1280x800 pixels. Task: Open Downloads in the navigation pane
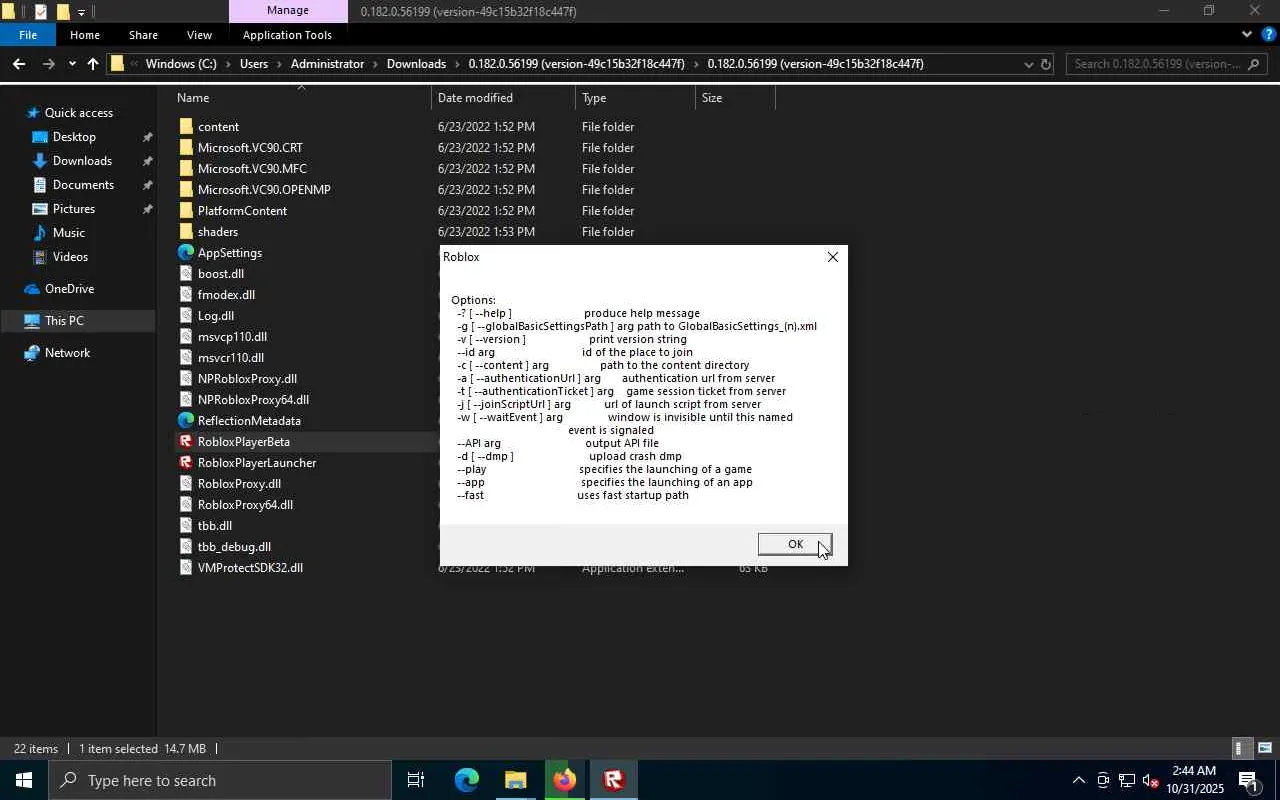coord(82,161)
